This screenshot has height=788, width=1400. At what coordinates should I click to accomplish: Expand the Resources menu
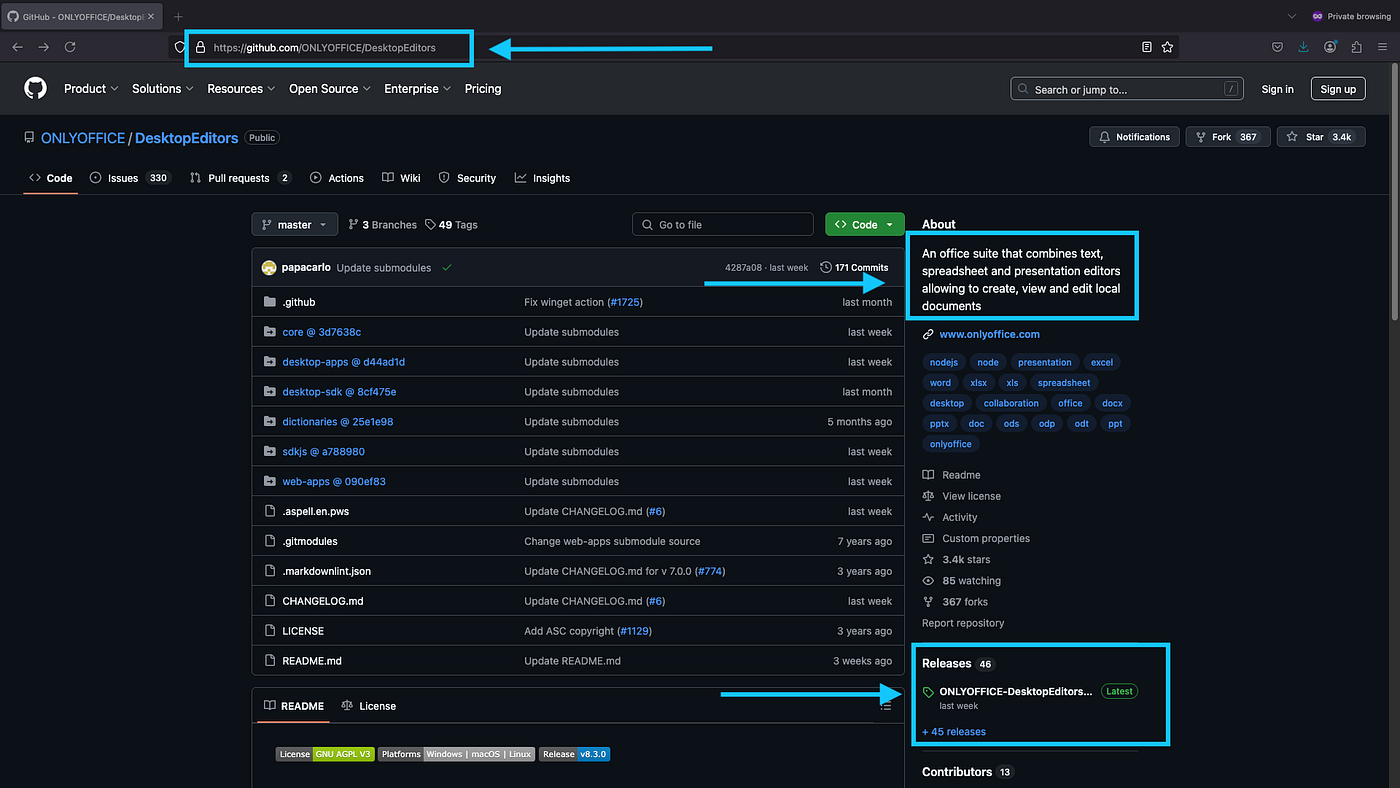click(241, 89)
